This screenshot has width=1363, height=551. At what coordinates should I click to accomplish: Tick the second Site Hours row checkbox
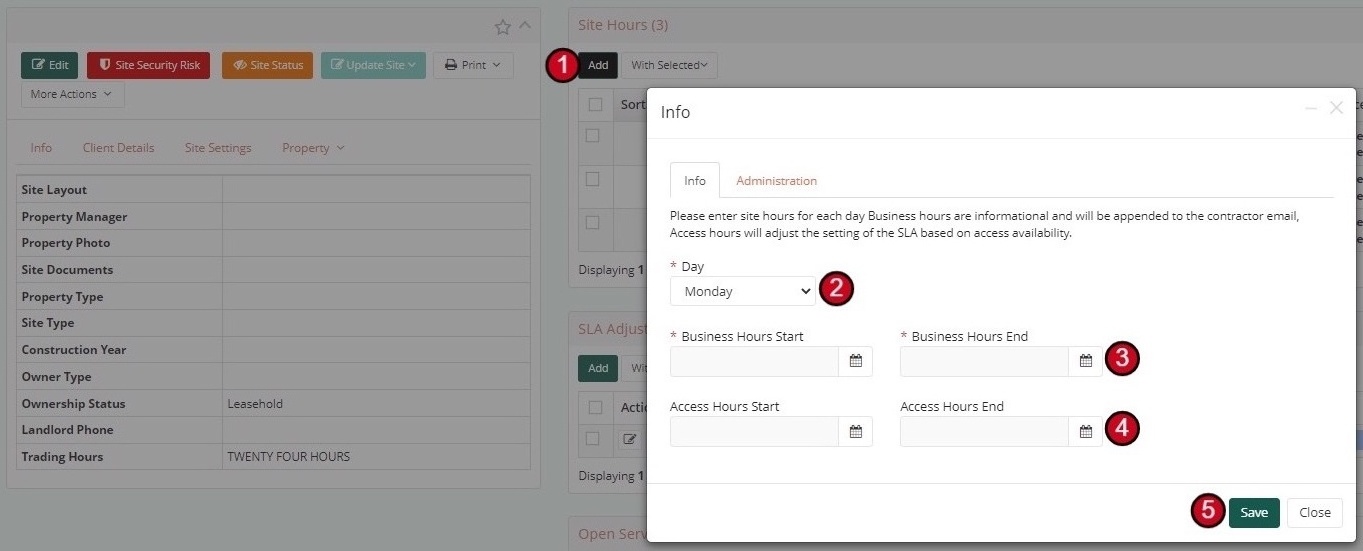click(x=593, y=179)
